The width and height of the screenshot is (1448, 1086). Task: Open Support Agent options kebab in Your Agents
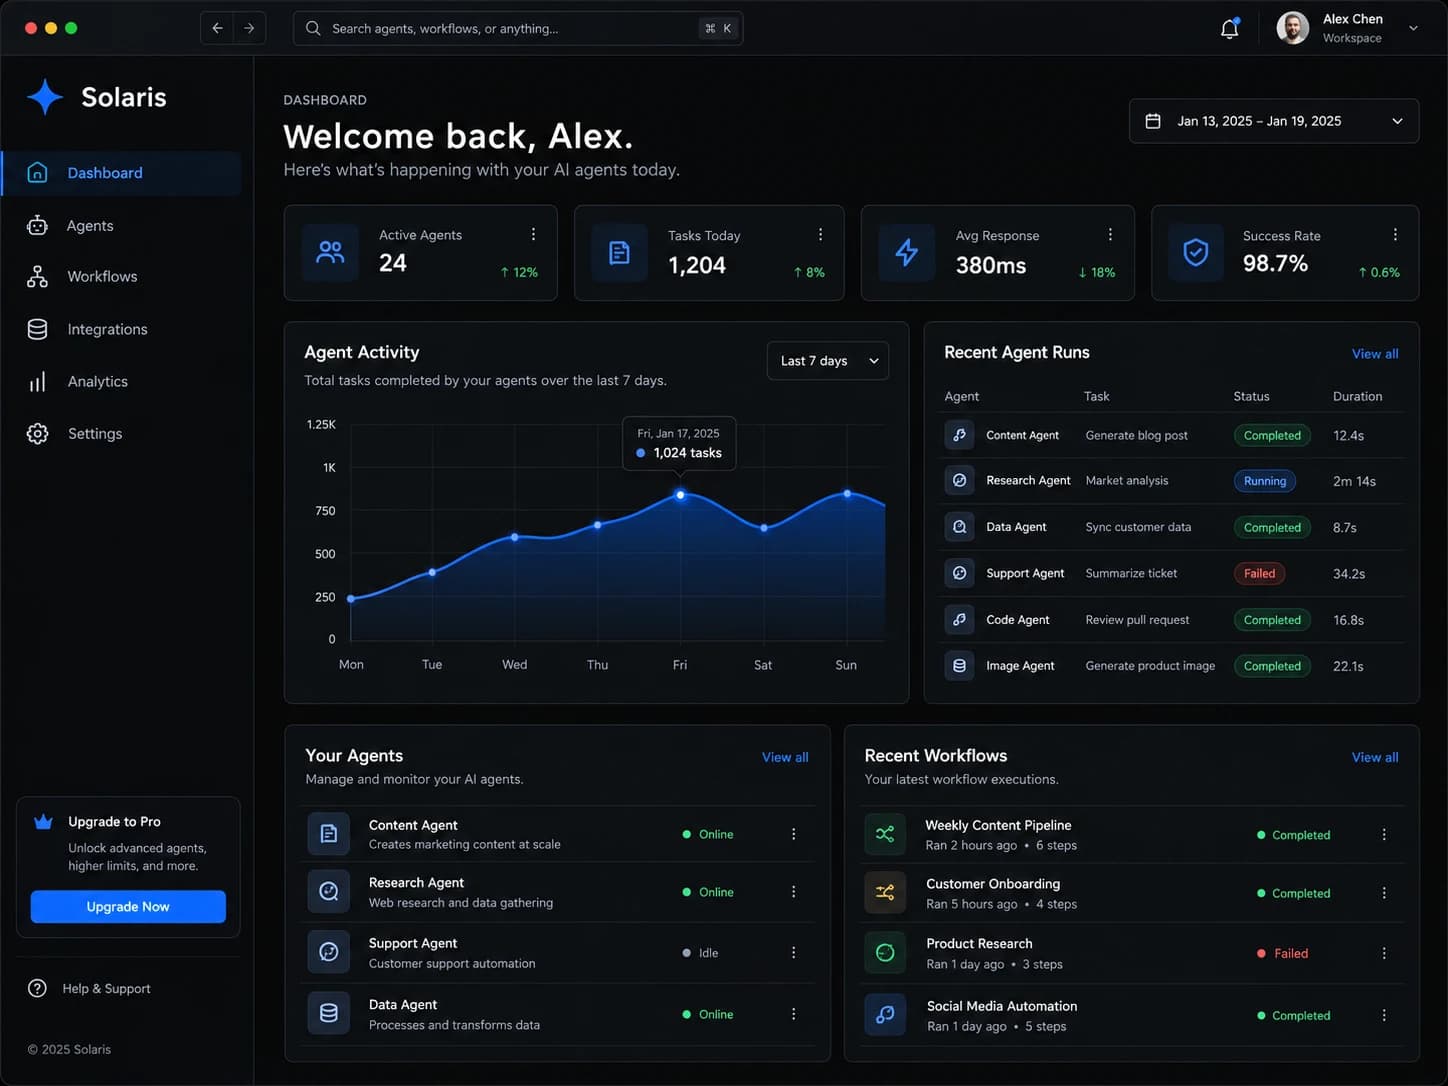[x=794, y=953]
